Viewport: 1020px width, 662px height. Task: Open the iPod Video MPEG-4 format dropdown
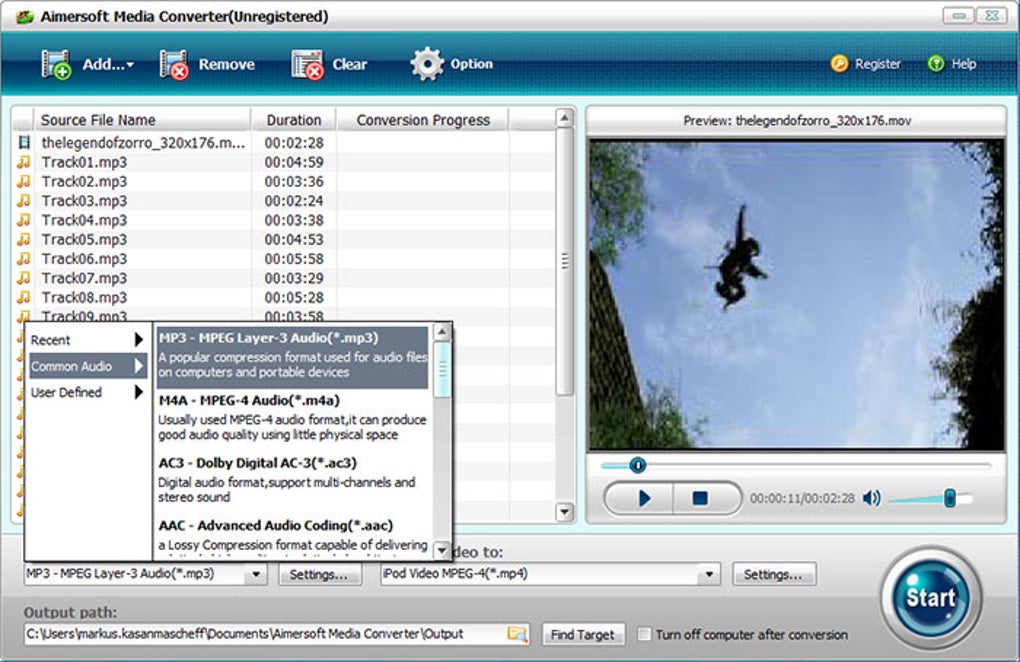click(x=709, y=574)
